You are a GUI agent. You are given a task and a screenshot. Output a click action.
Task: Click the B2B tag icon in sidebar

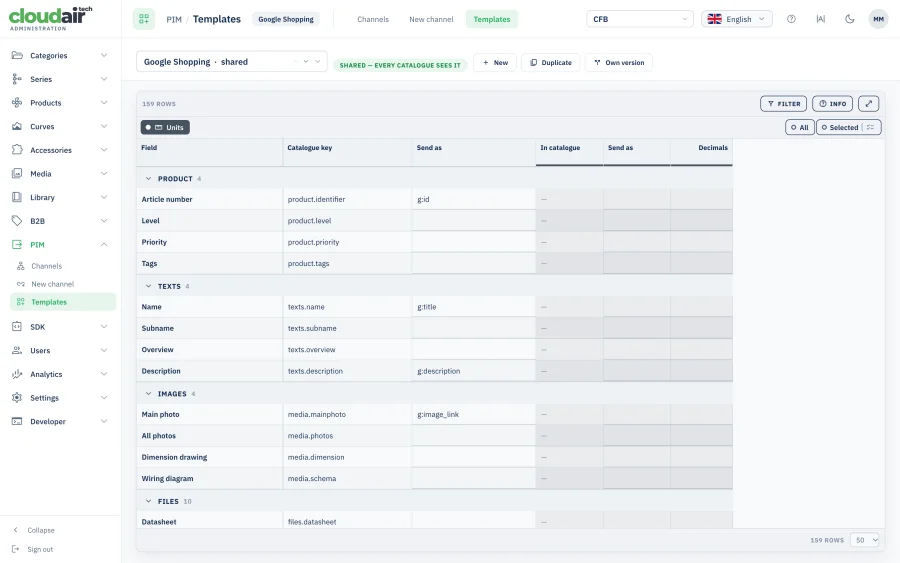(17, 220)
